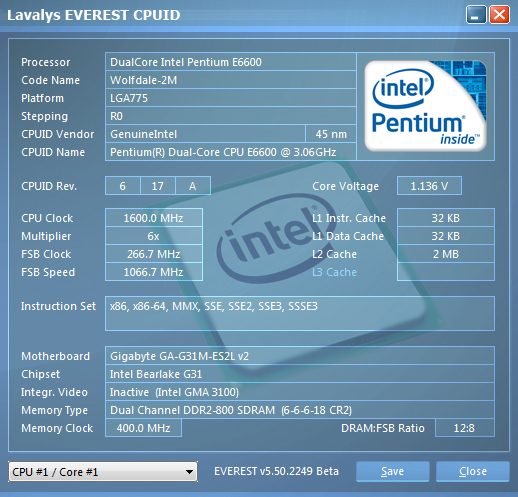Click the empty L3 Cache value field
This screenshot has height=497, width=518.
pyautogui.click(x=446, y=272)
